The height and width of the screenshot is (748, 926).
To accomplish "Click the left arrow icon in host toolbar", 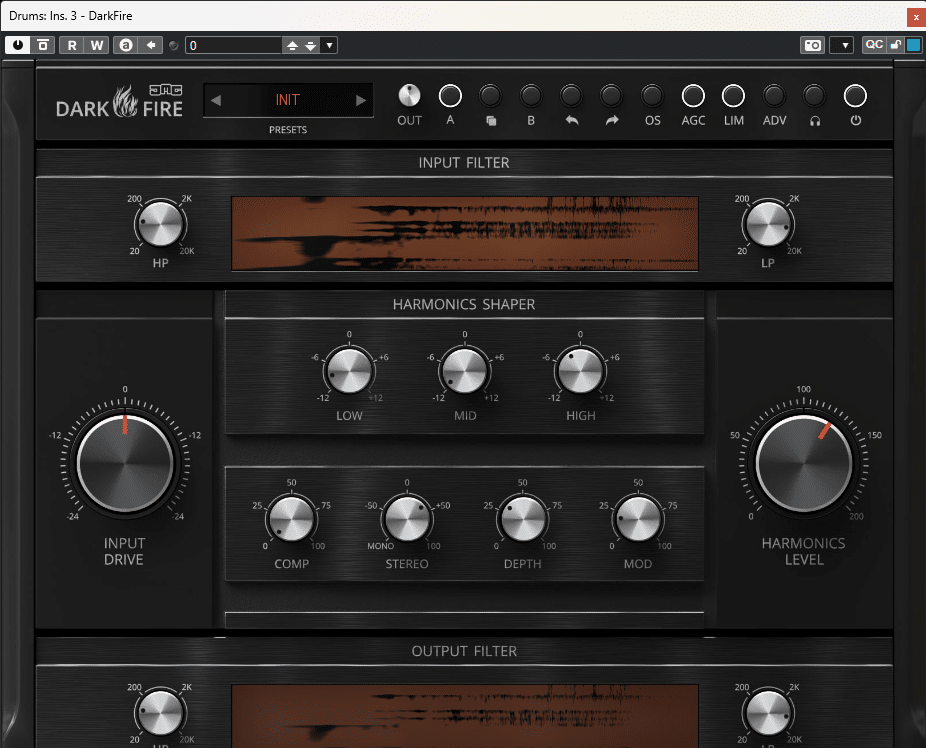I will 151,45.
